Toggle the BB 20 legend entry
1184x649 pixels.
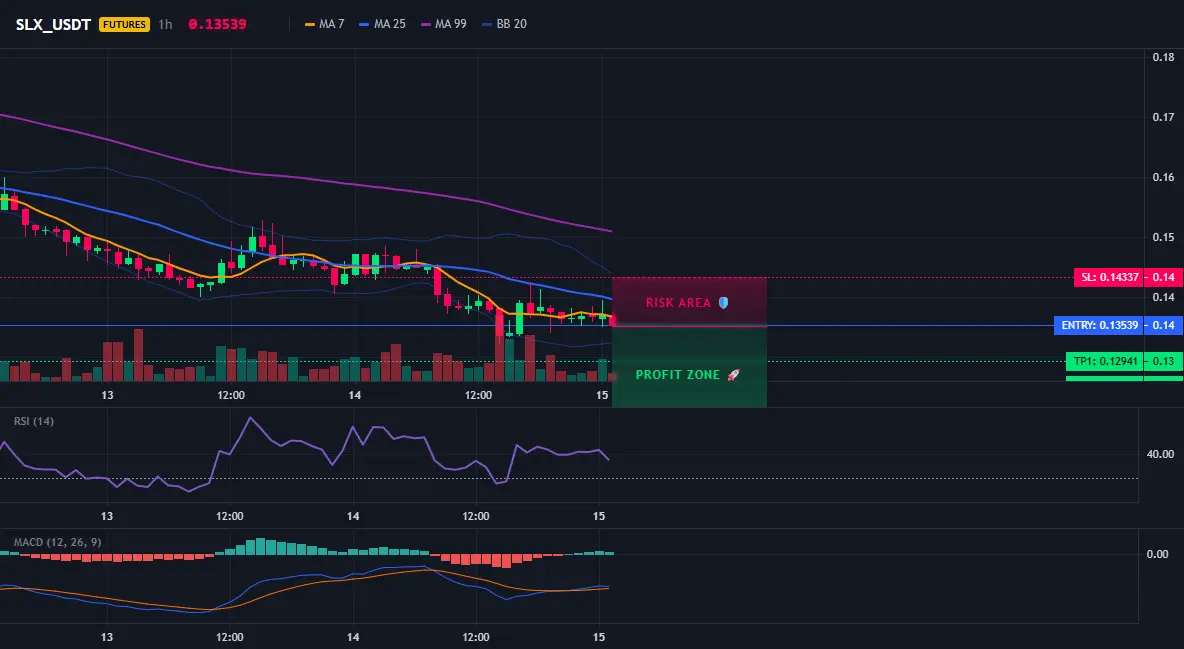coord(504,24)
